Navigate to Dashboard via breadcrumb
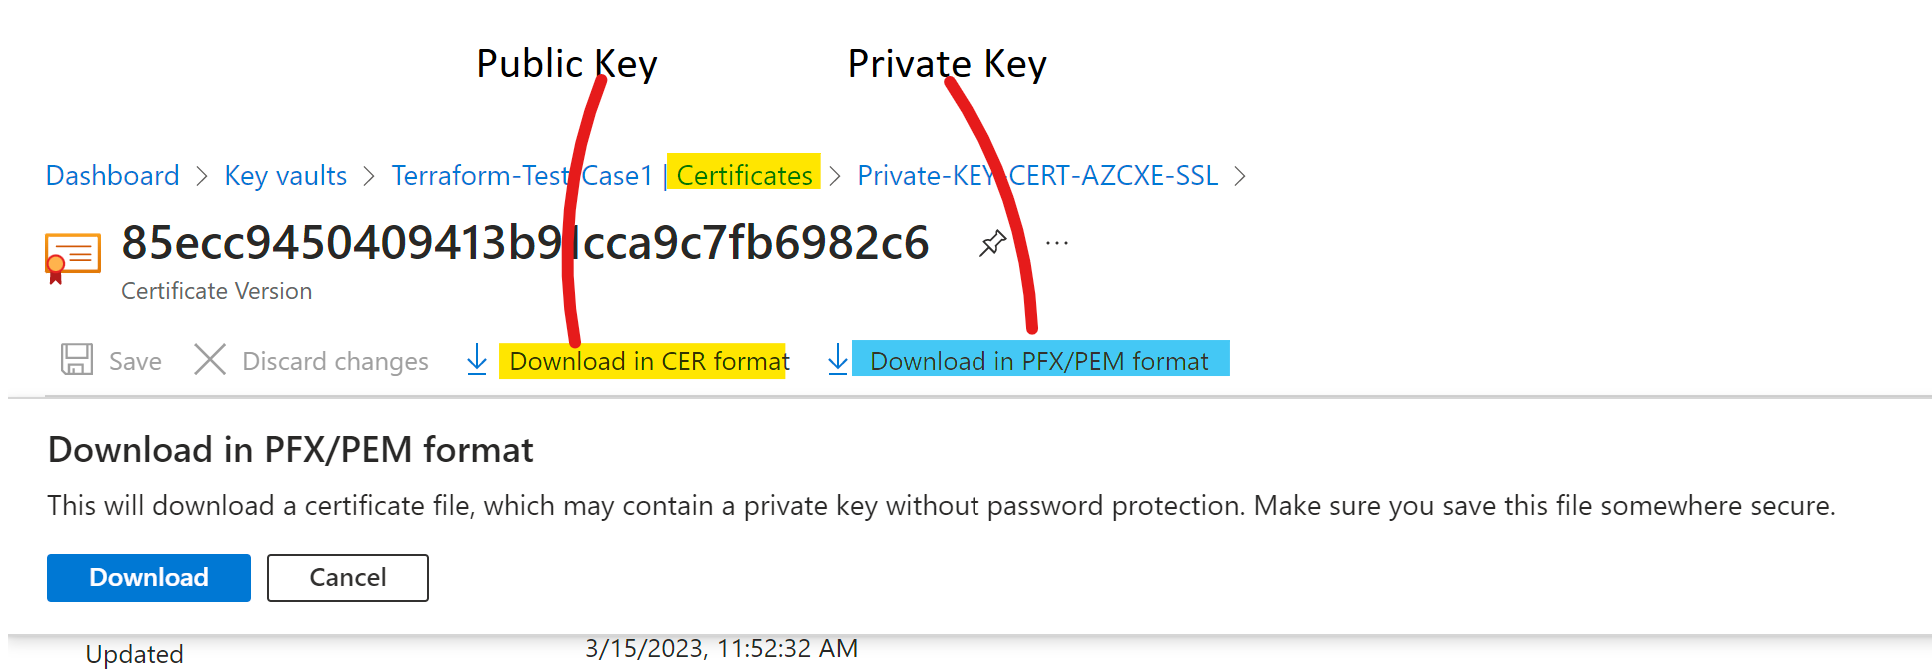This screenshot has height=669, width=1932. click(x=111, y=175)
